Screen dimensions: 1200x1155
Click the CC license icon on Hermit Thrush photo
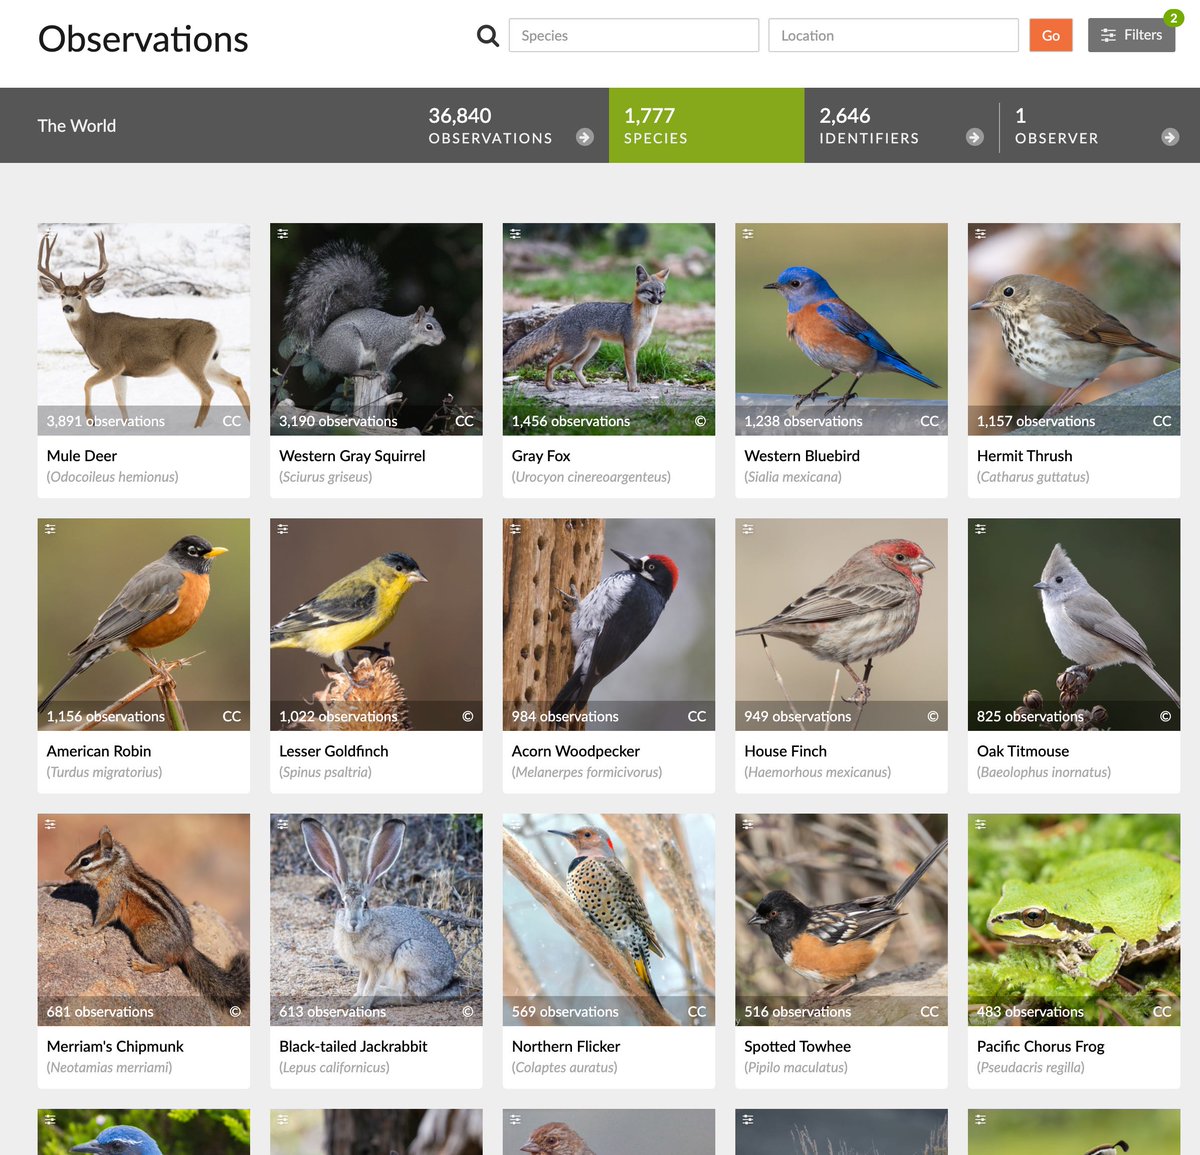pyautogui.click(x=1162, y=421)
